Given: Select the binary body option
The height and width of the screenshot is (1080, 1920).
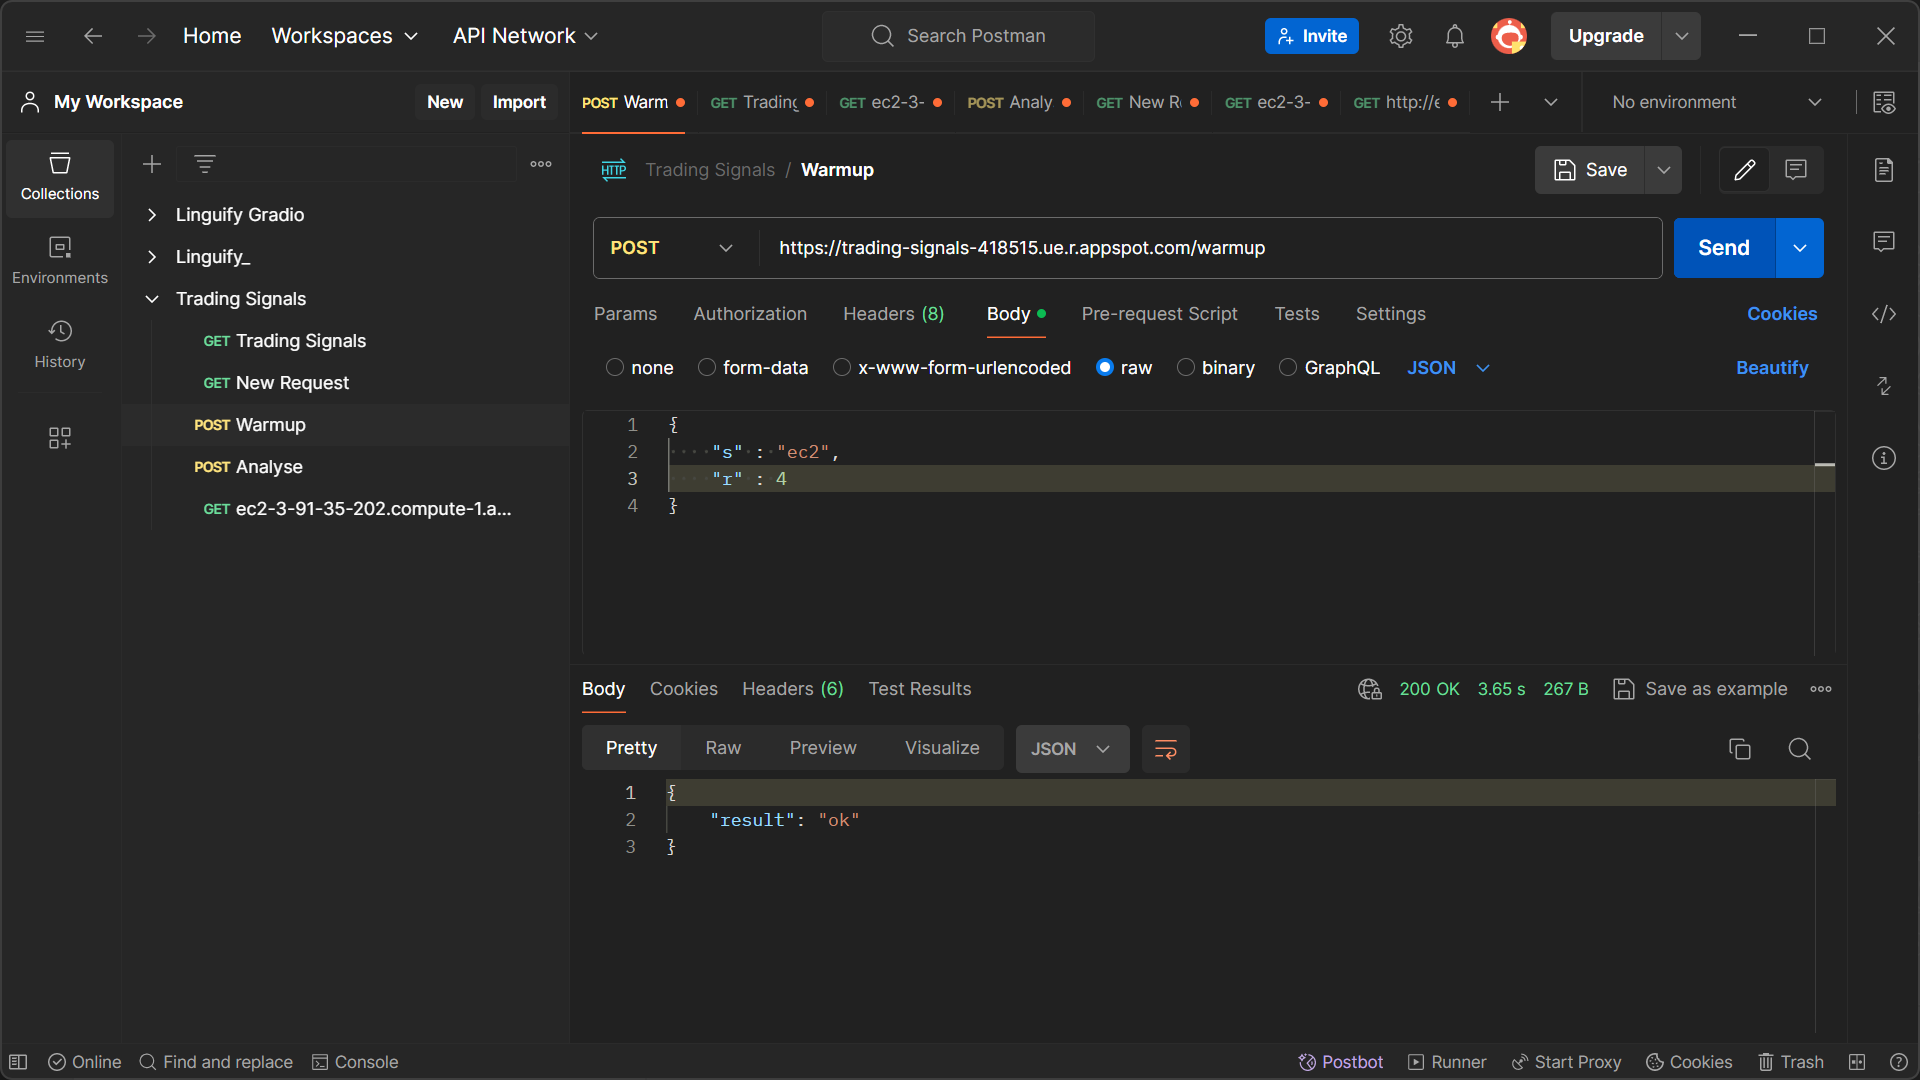Looking at the screenshot, I should tap(1186, 368).
